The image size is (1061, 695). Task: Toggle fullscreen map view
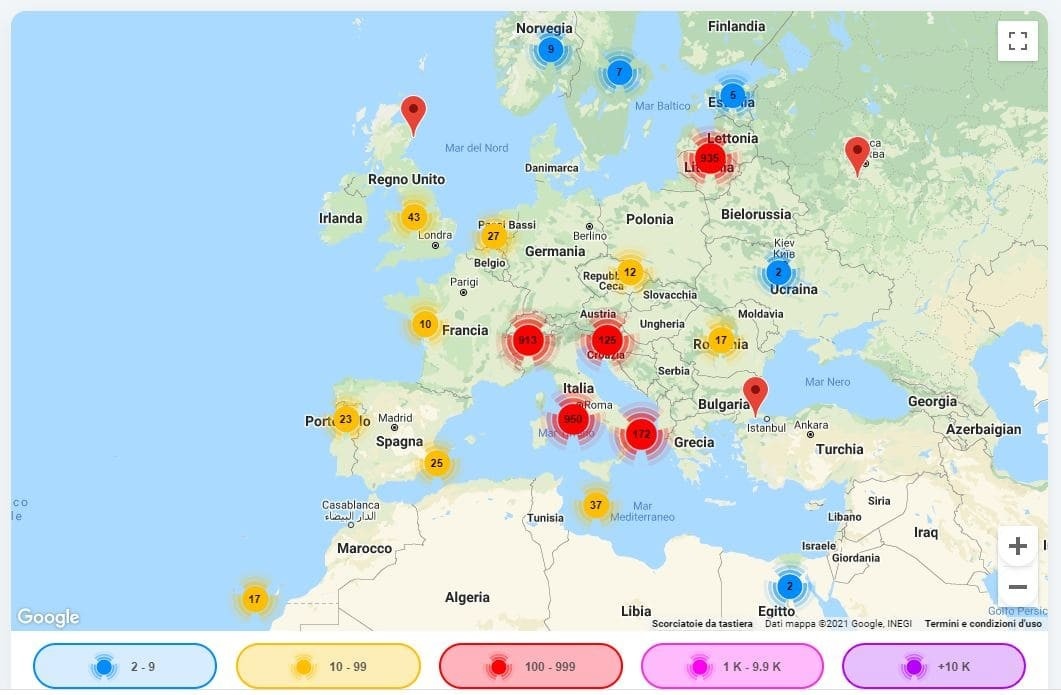tap(1018, 41)
